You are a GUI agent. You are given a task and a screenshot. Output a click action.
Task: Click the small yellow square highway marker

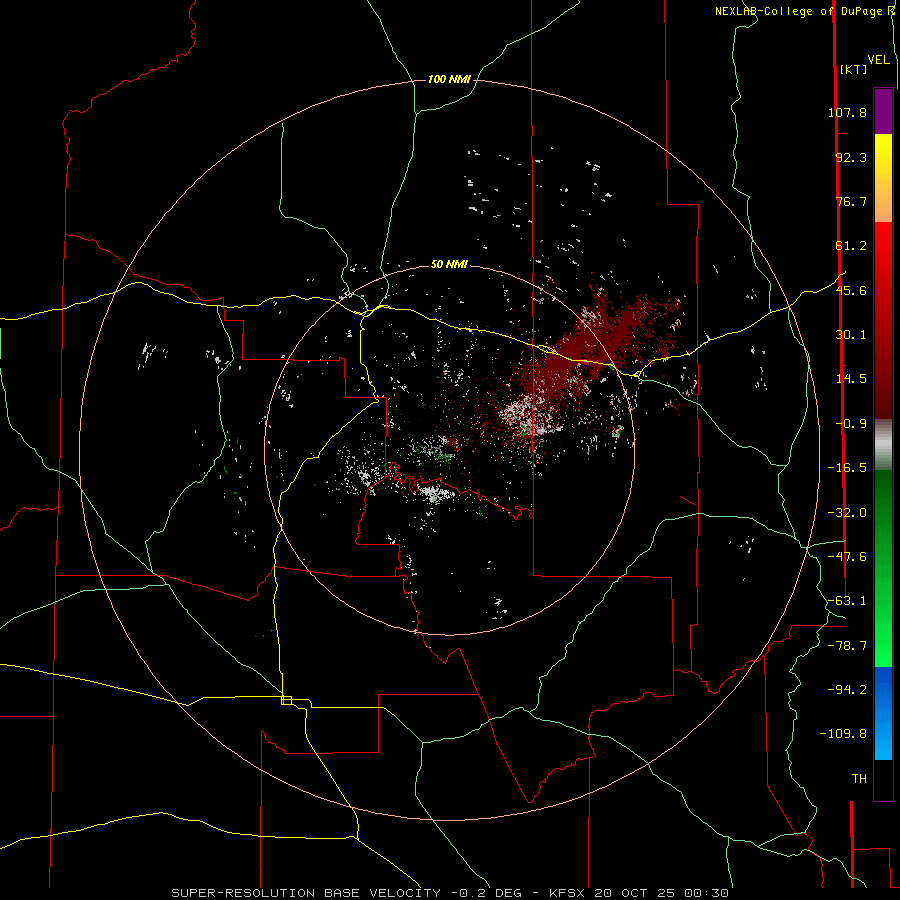point(286,700)
